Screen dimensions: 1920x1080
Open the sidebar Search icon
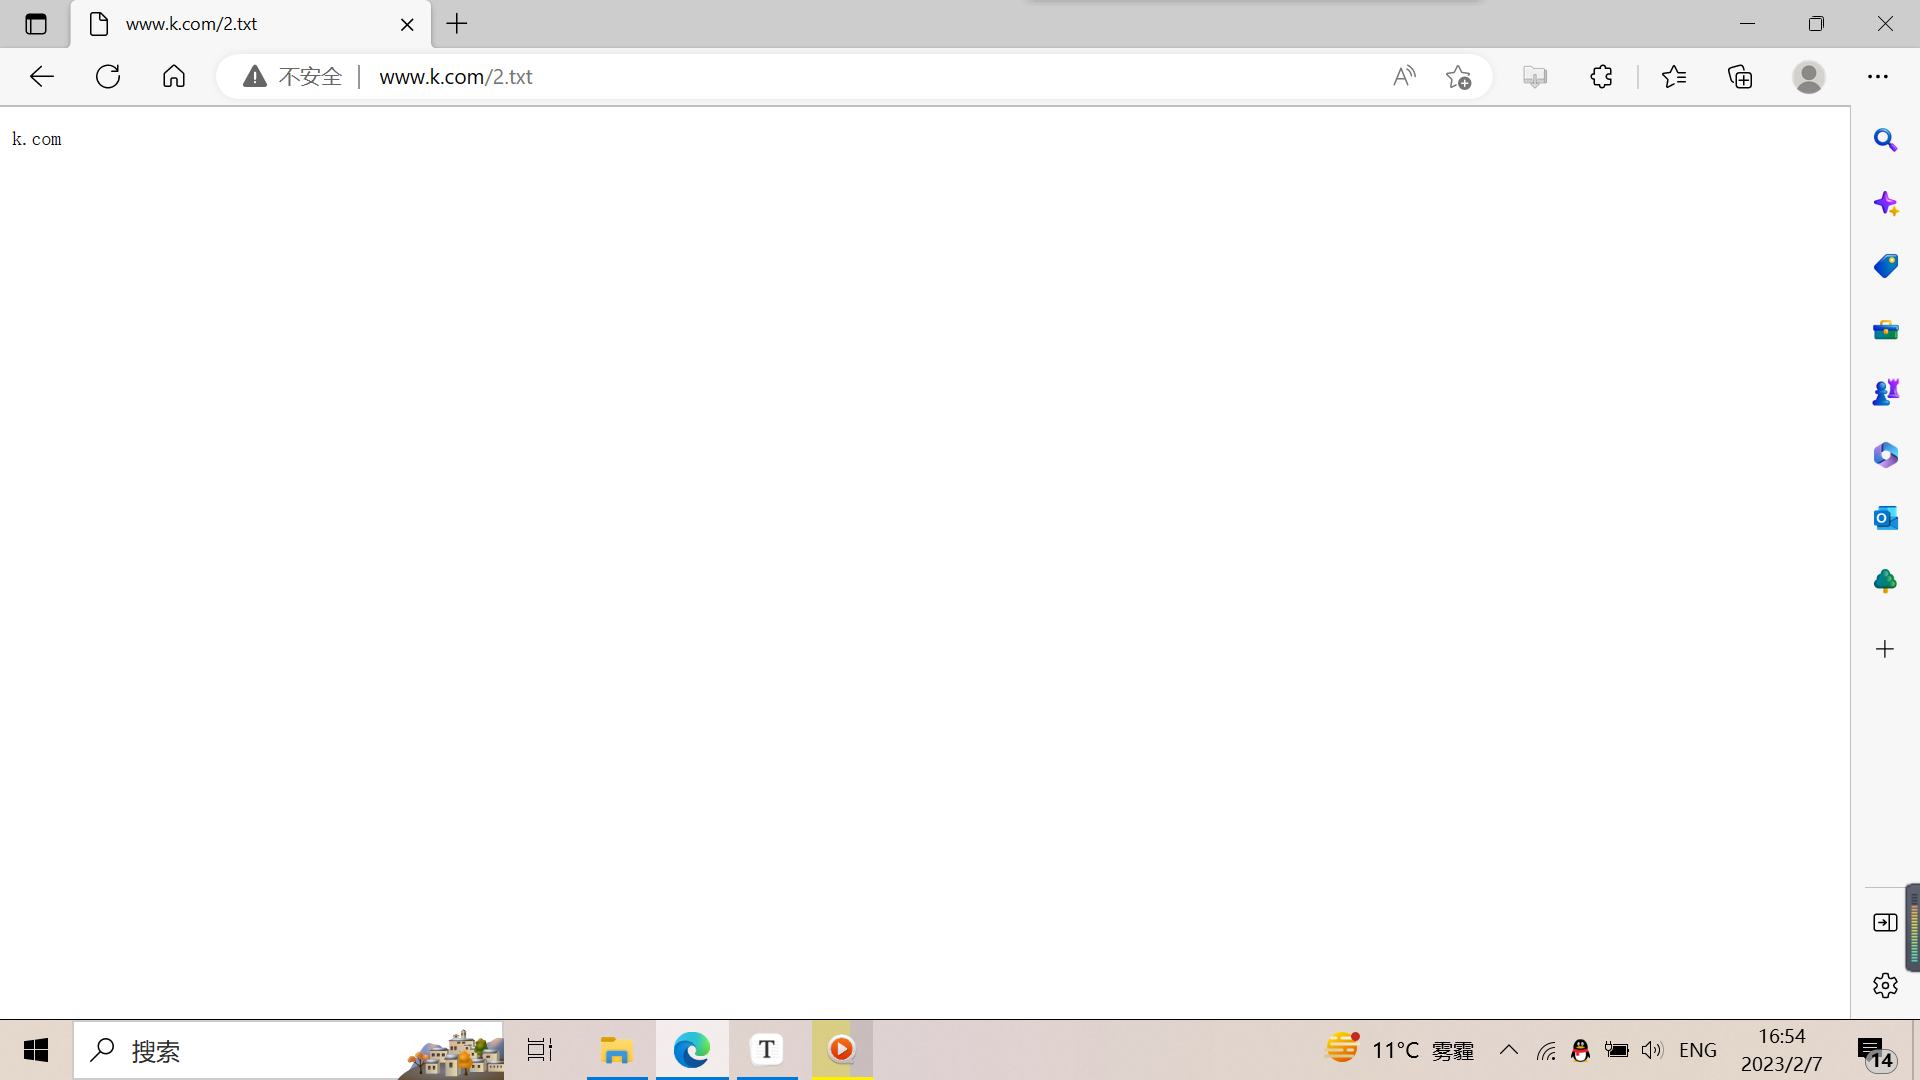[1885, 140]
